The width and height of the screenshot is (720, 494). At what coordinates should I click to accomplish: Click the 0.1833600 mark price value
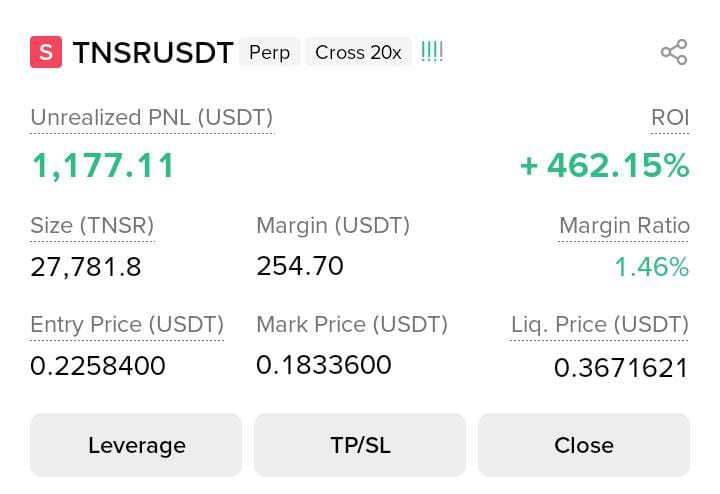(x=324, y=365)
